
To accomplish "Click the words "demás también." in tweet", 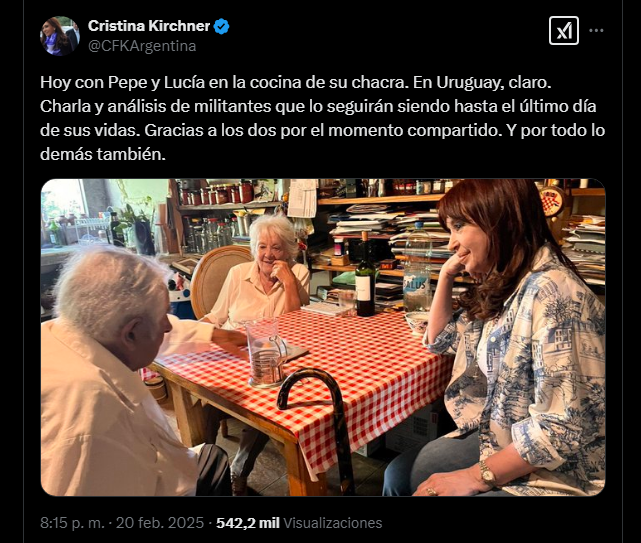I will pyautogui.click(x=103, y=154).
